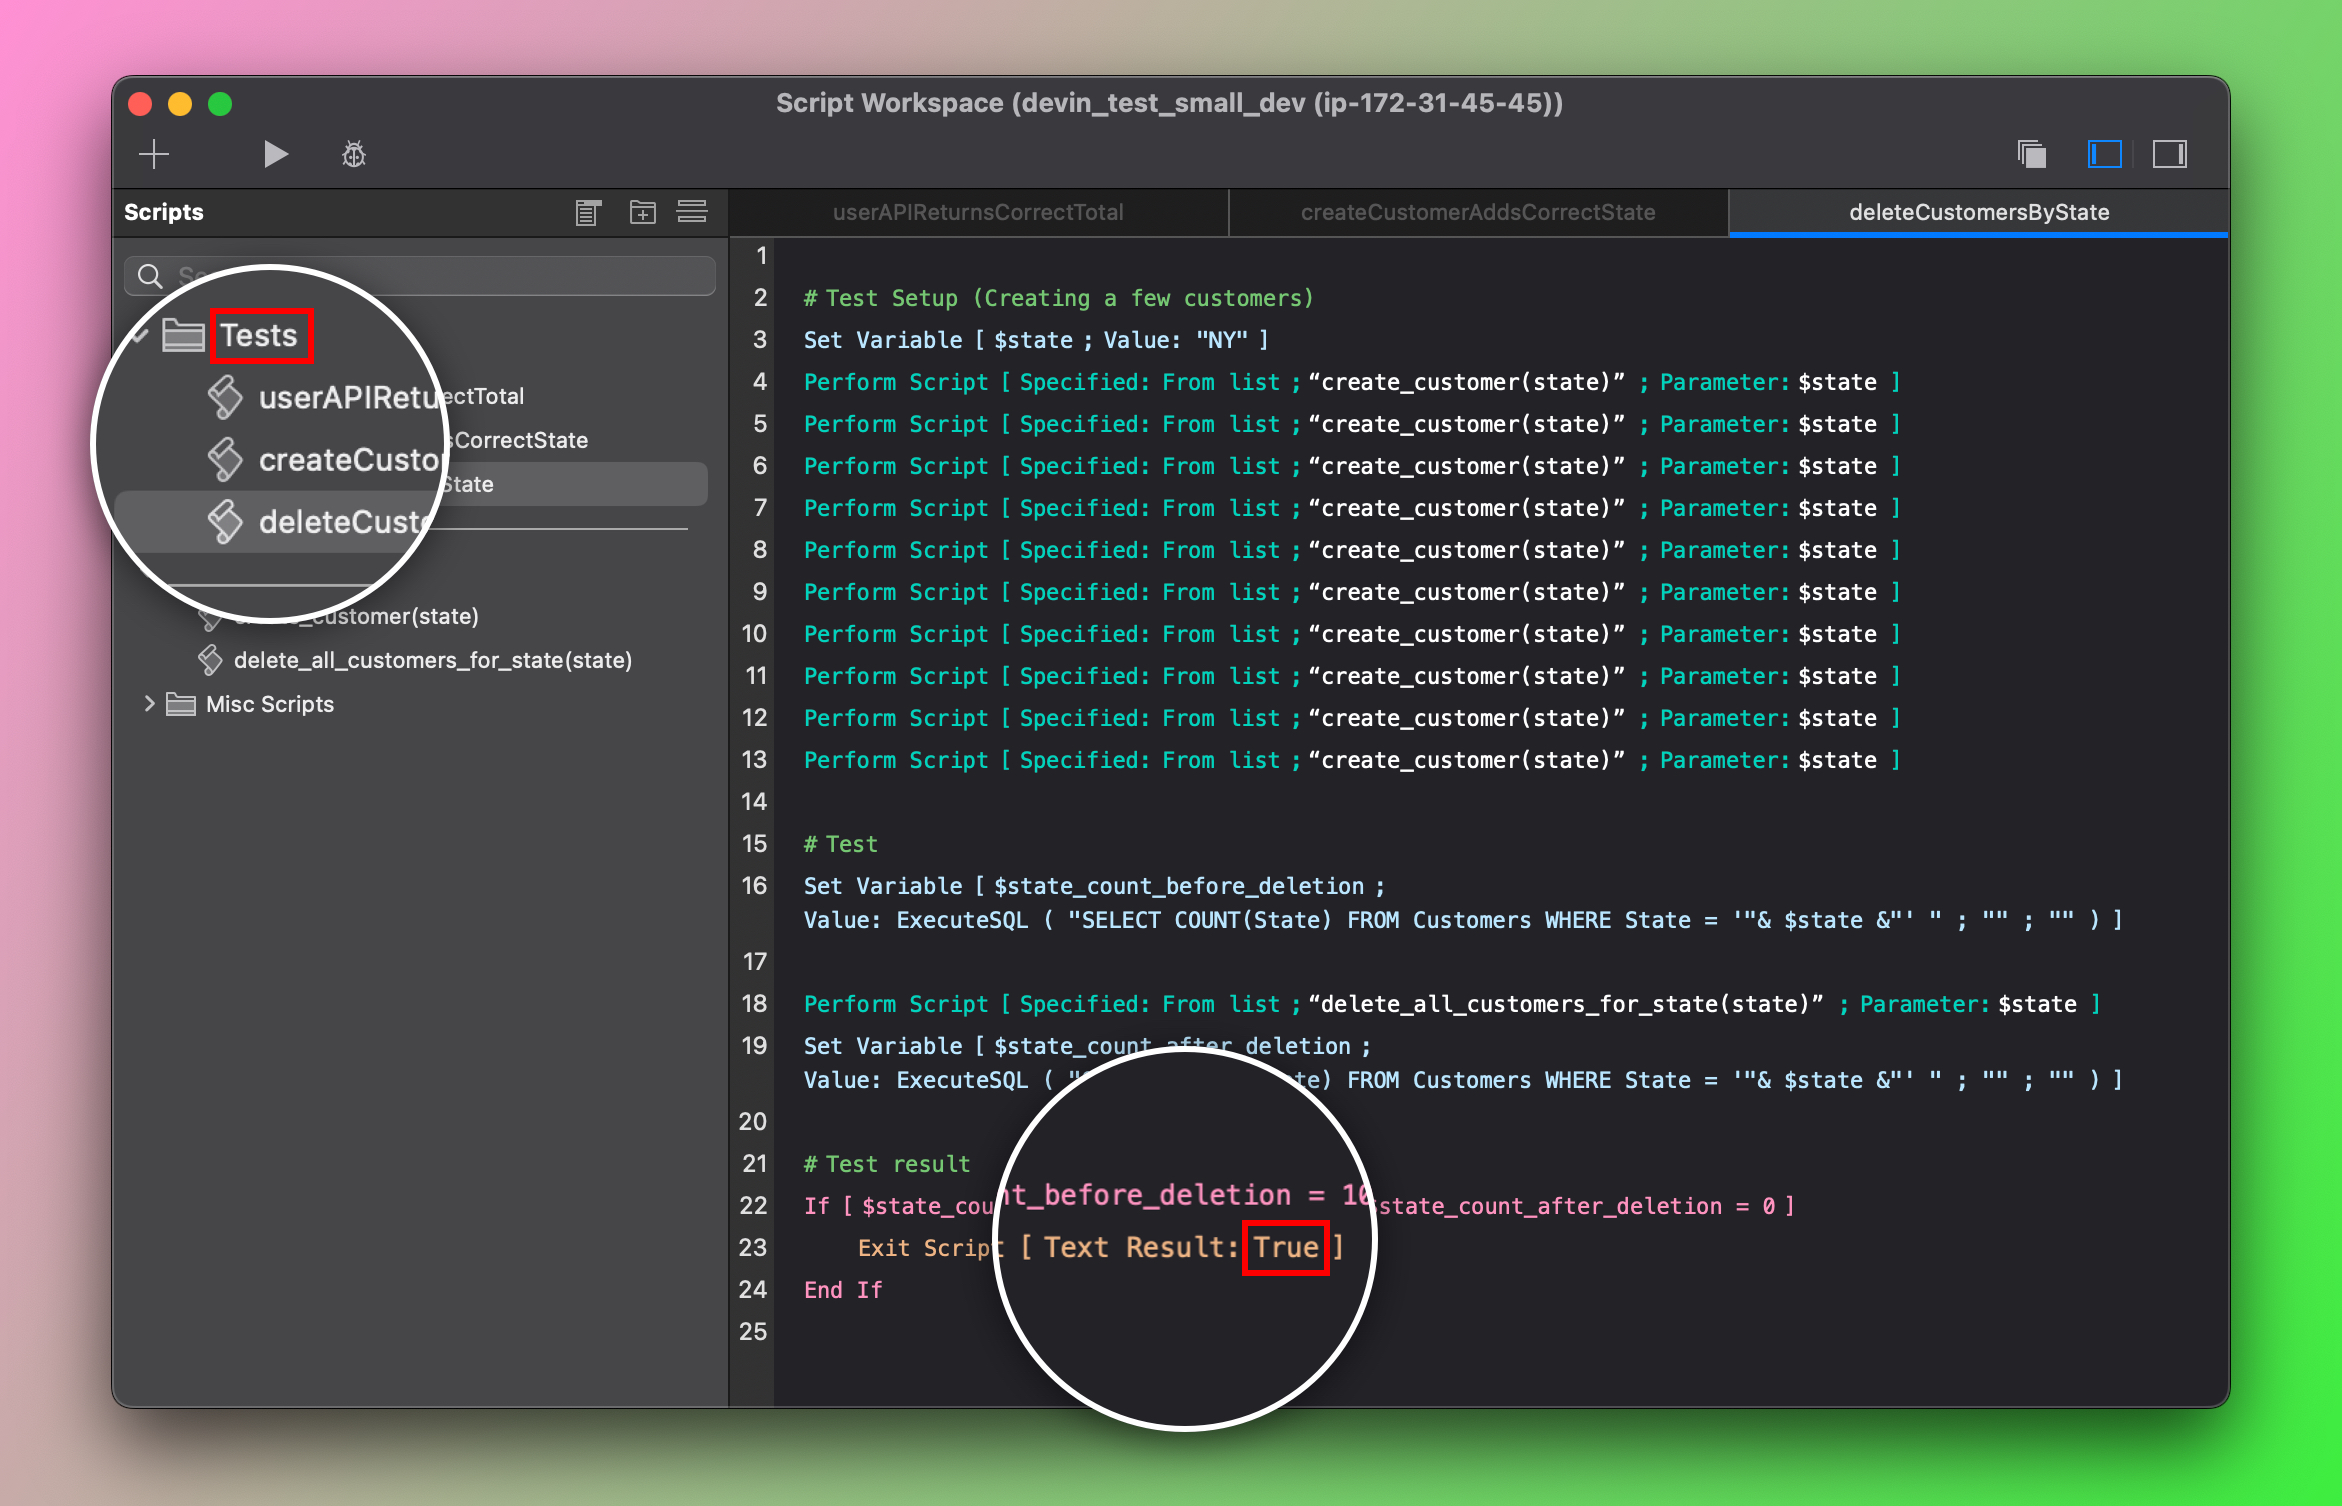
Task: Switch to the createCustomerAddsCorrectState tab
Action: (1477, 212)
